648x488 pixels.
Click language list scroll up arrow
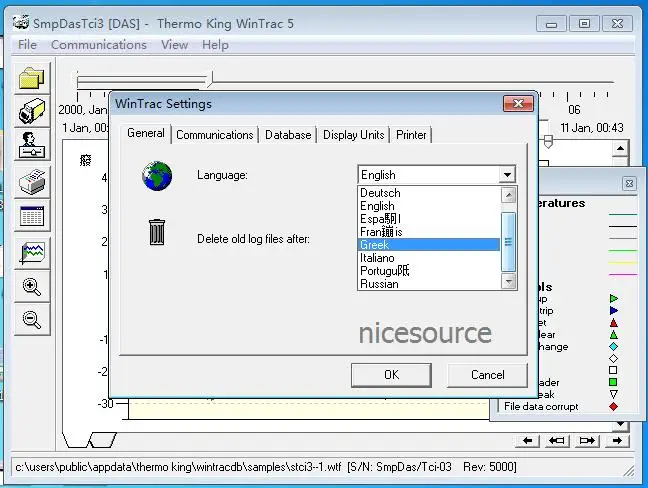click(508, 195)
